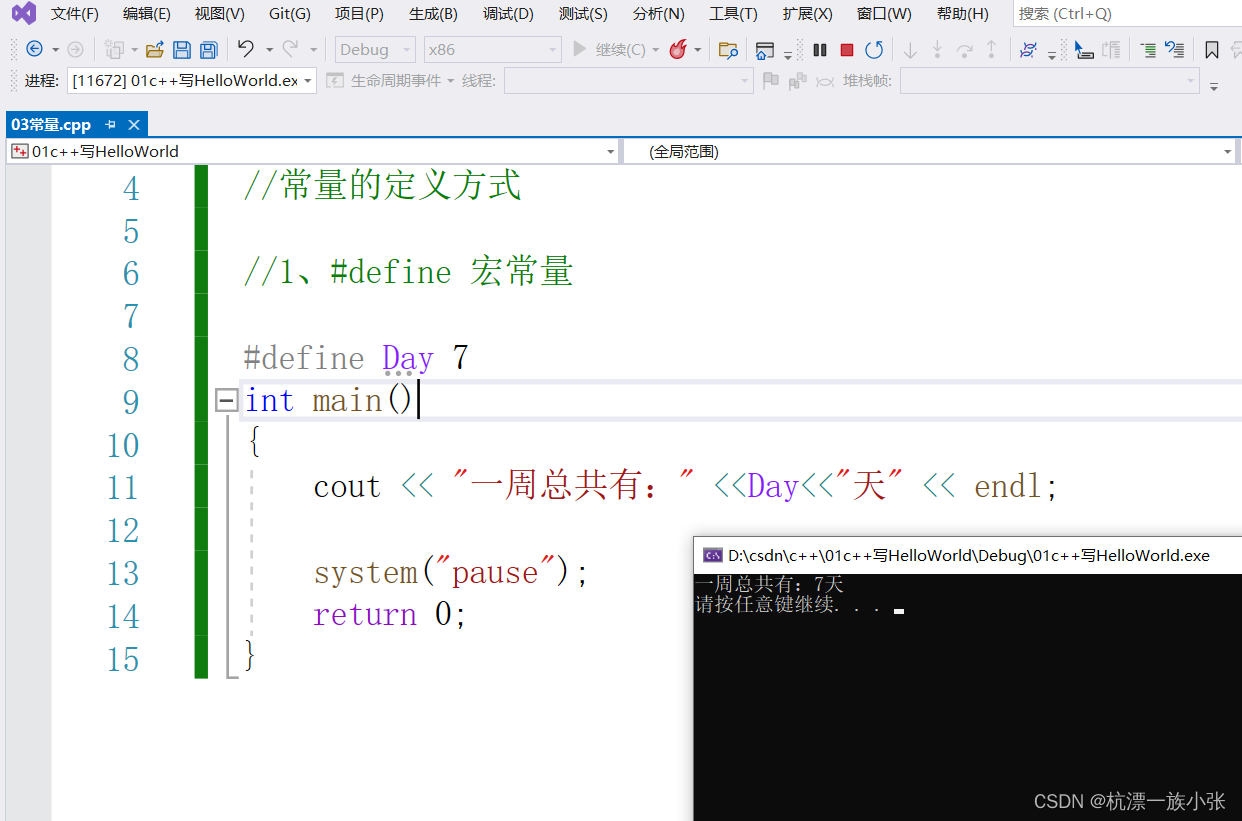
Task: Open the 项目(P) menu
Action: pyautogui.click(x=359, y=14)
